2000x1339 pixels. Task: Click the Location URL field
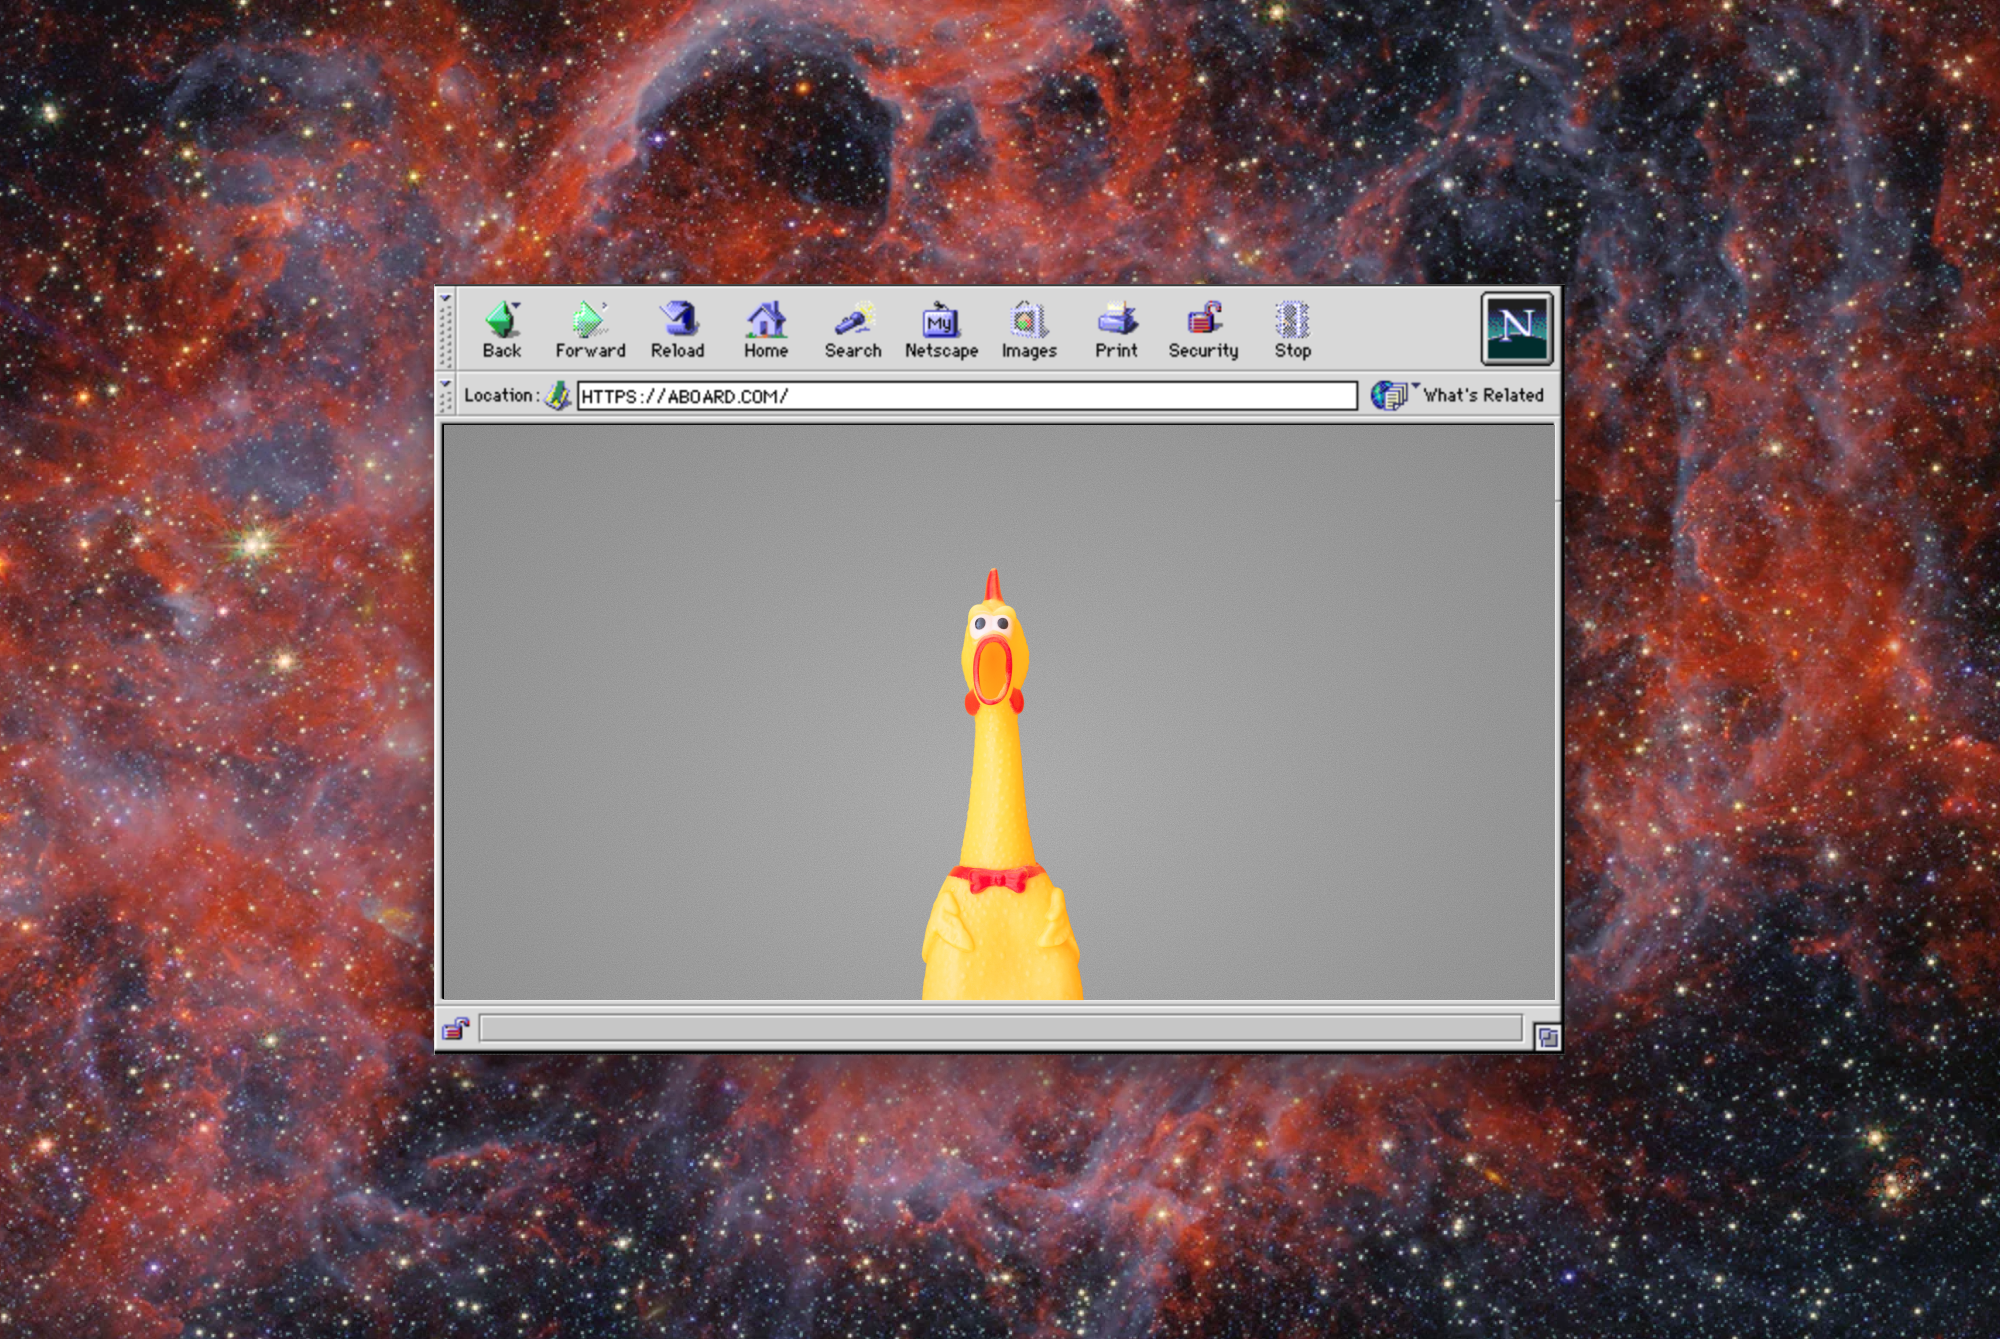point(967,396)
